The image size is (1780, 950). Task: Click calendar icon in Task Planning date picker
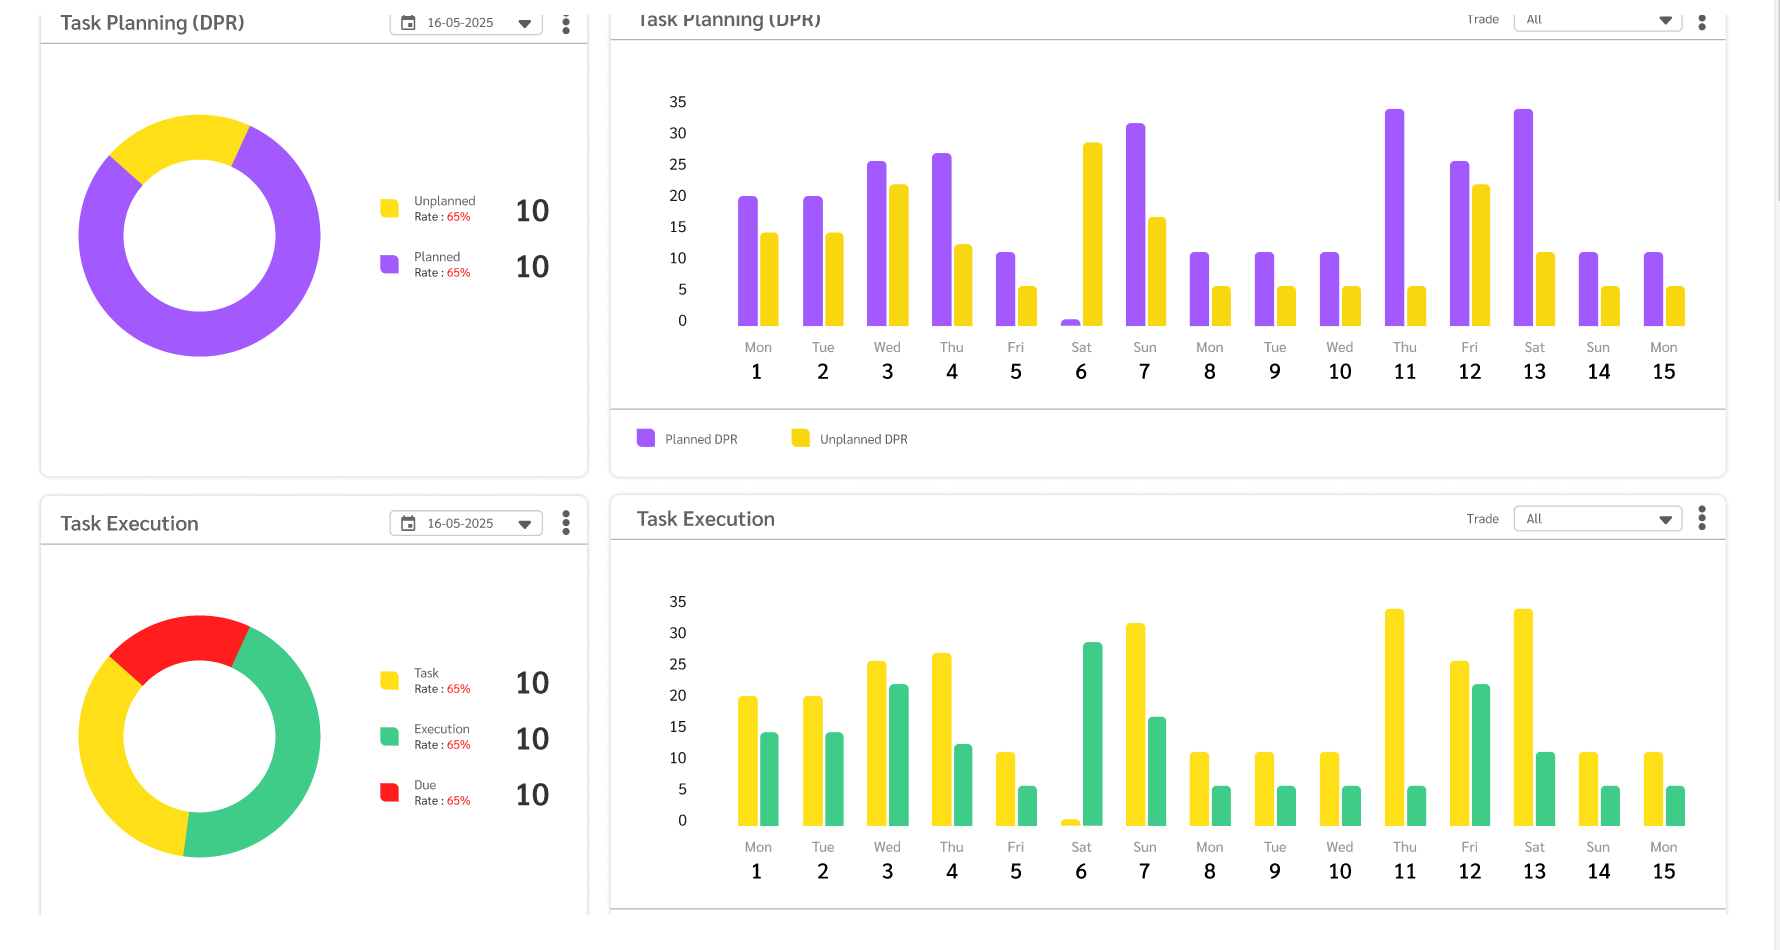408,23
